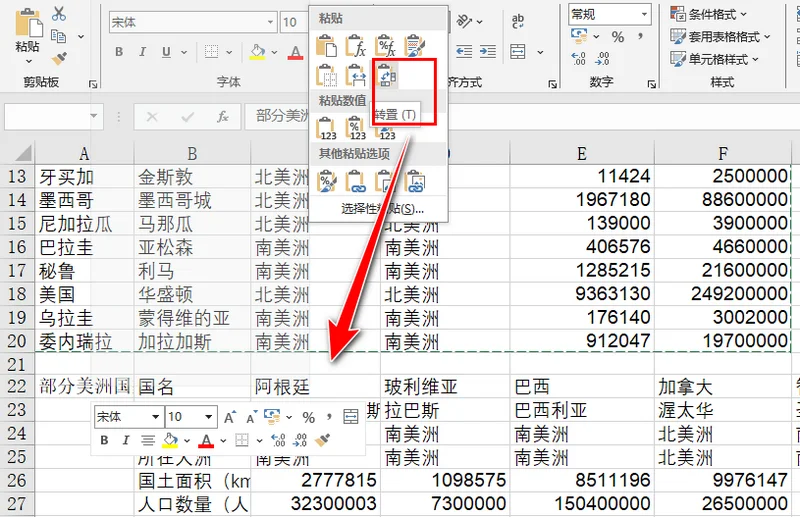Click ribbon red Font Color A
This screenshot has width=800, height=517.
click(x=295, y=52)
